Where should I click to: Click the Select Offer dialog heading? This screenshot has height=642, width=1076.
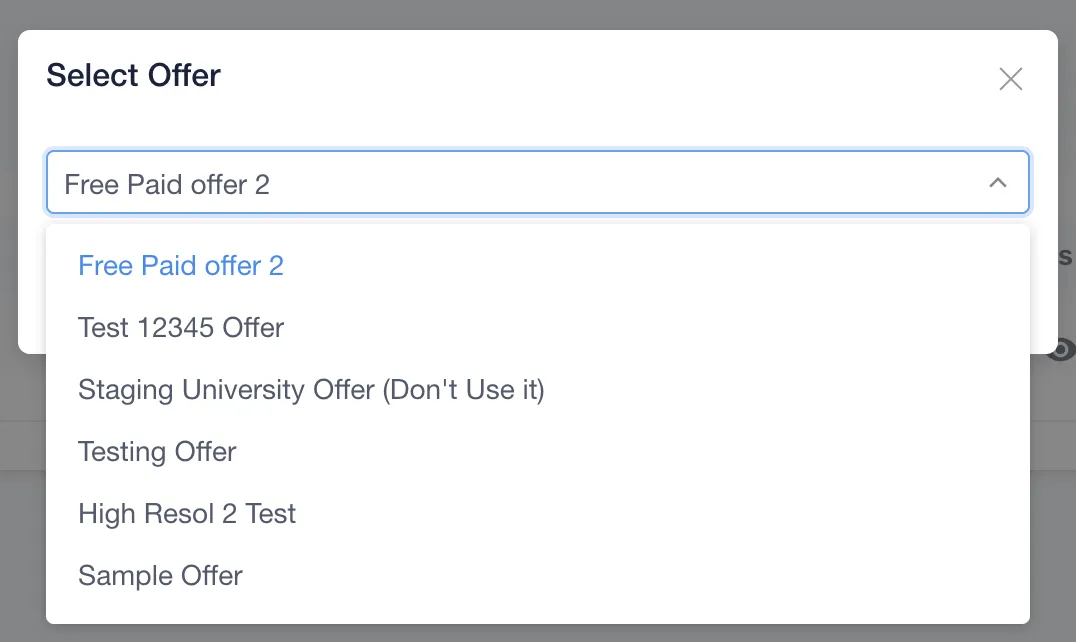[x=134, y=75]
